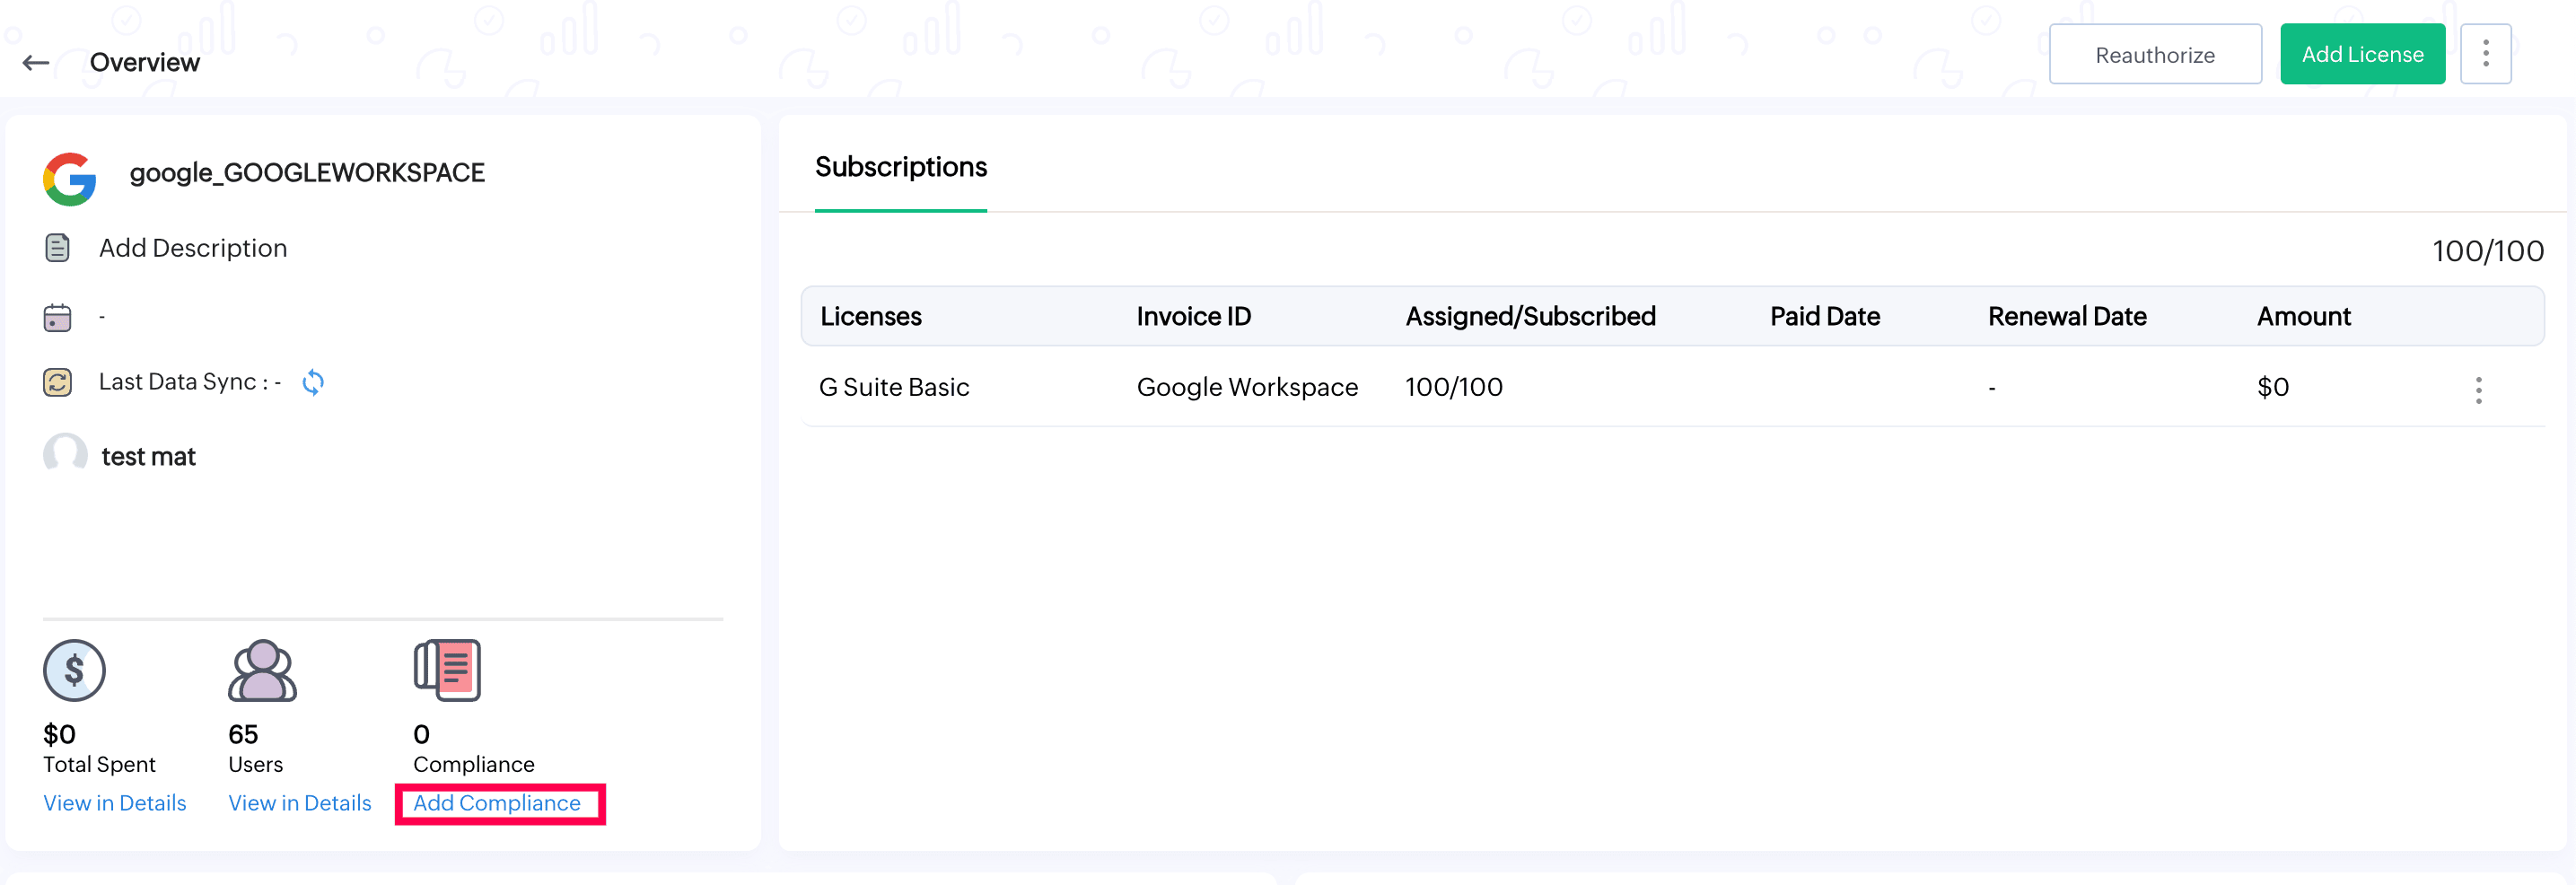This screenshot has height=885, width=2576.
Task: Click the test mat avatar
Action: 65,455
